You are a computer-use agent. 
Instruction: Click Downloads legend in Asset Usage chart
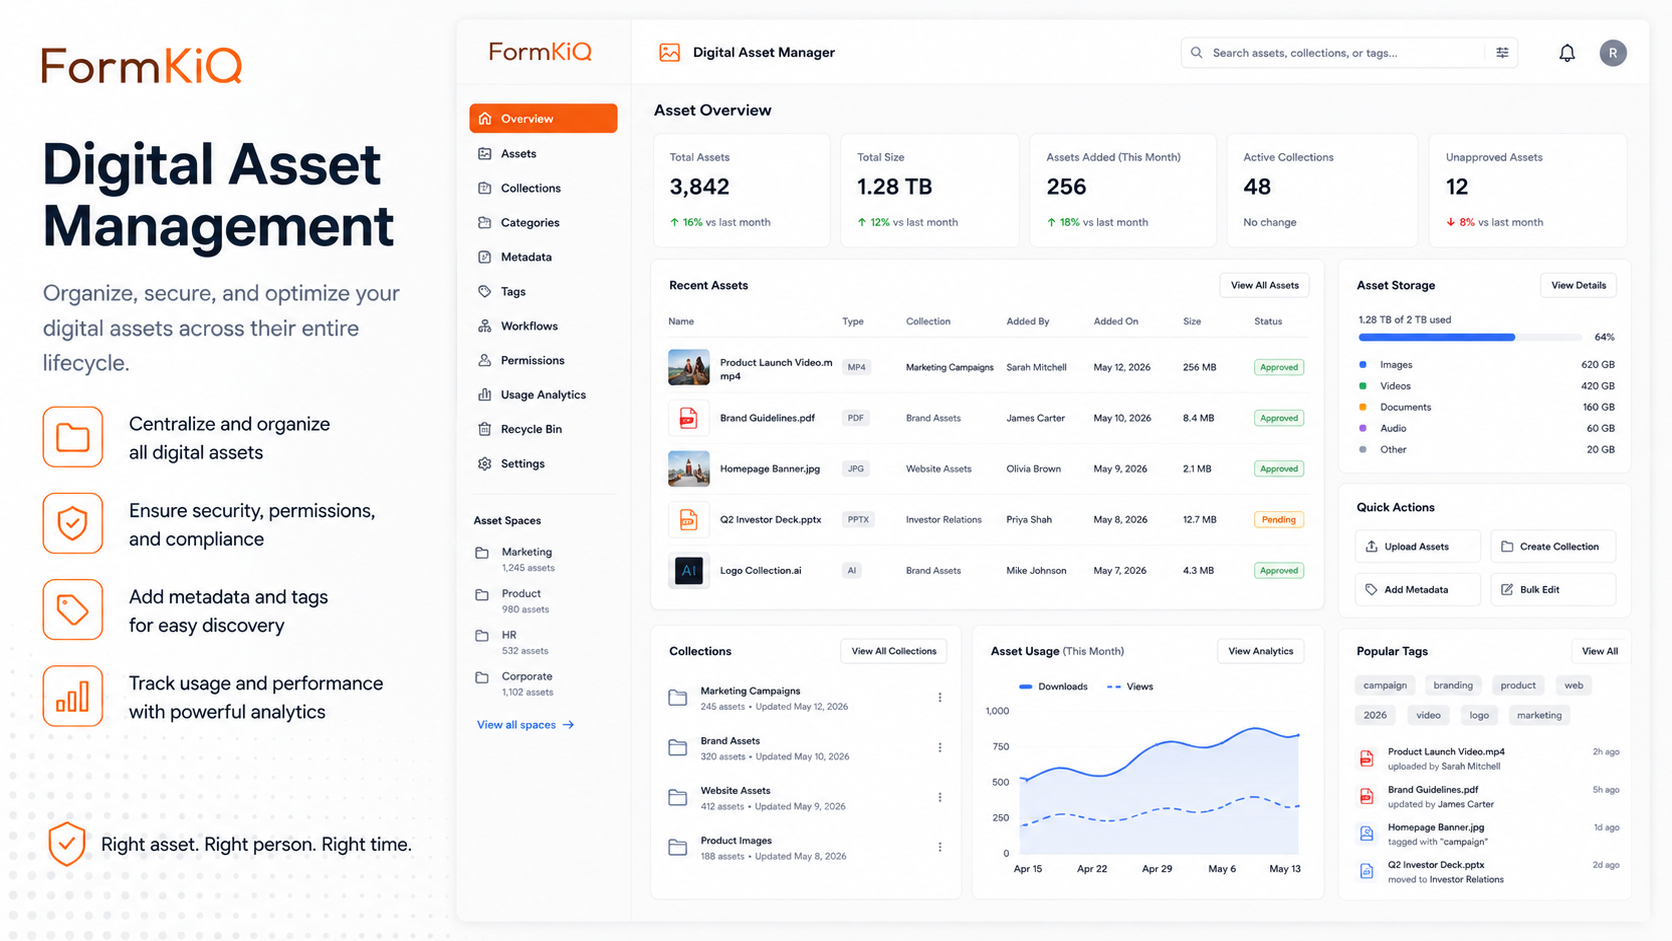click(x=1053, y=687)
